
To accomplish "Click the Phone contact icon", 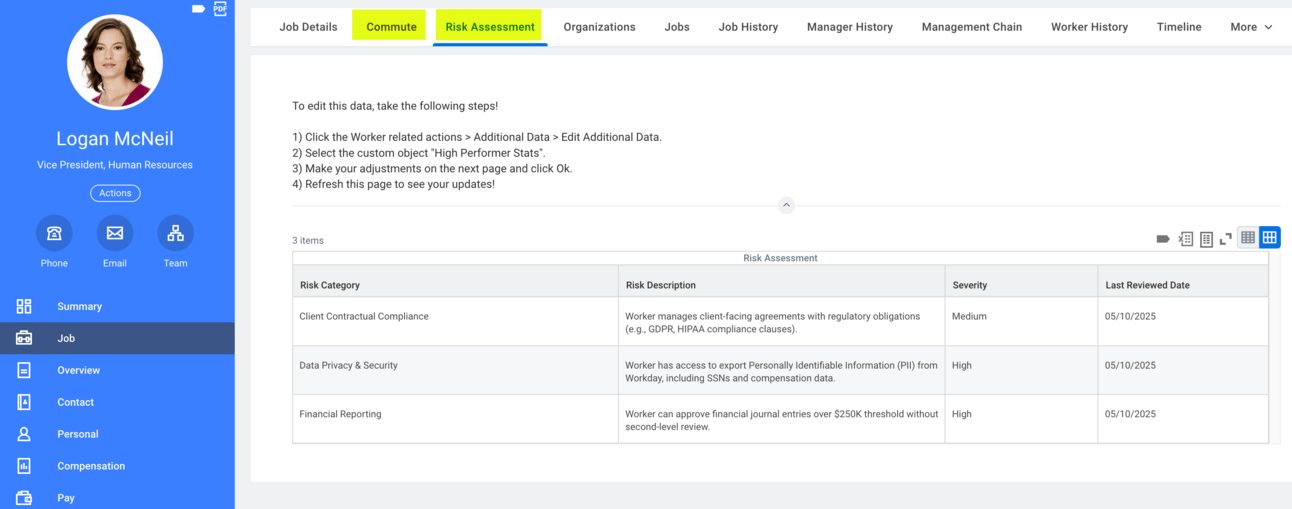I will pyautogui.click(x=54, y=233).
